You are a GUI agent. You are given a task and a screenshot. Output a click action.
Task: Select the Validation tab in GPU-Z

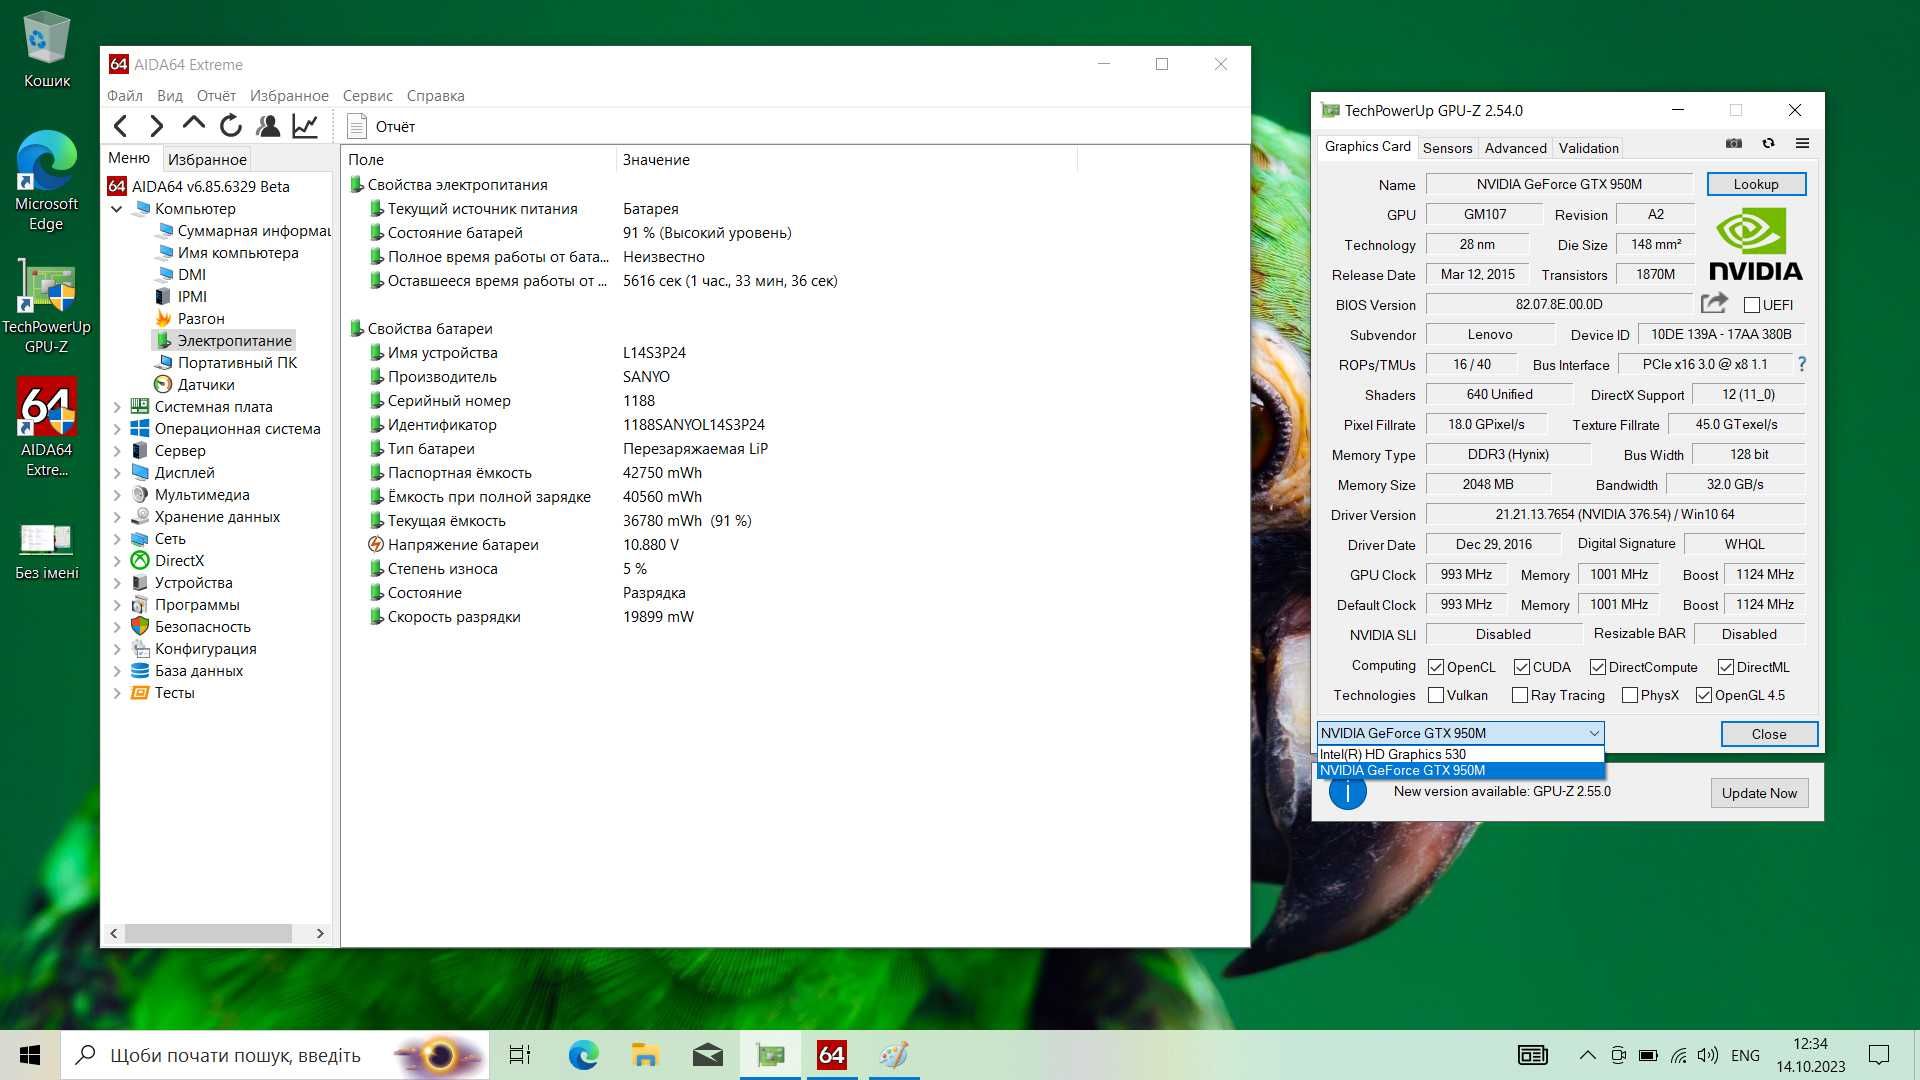(x=1588, y=148)
